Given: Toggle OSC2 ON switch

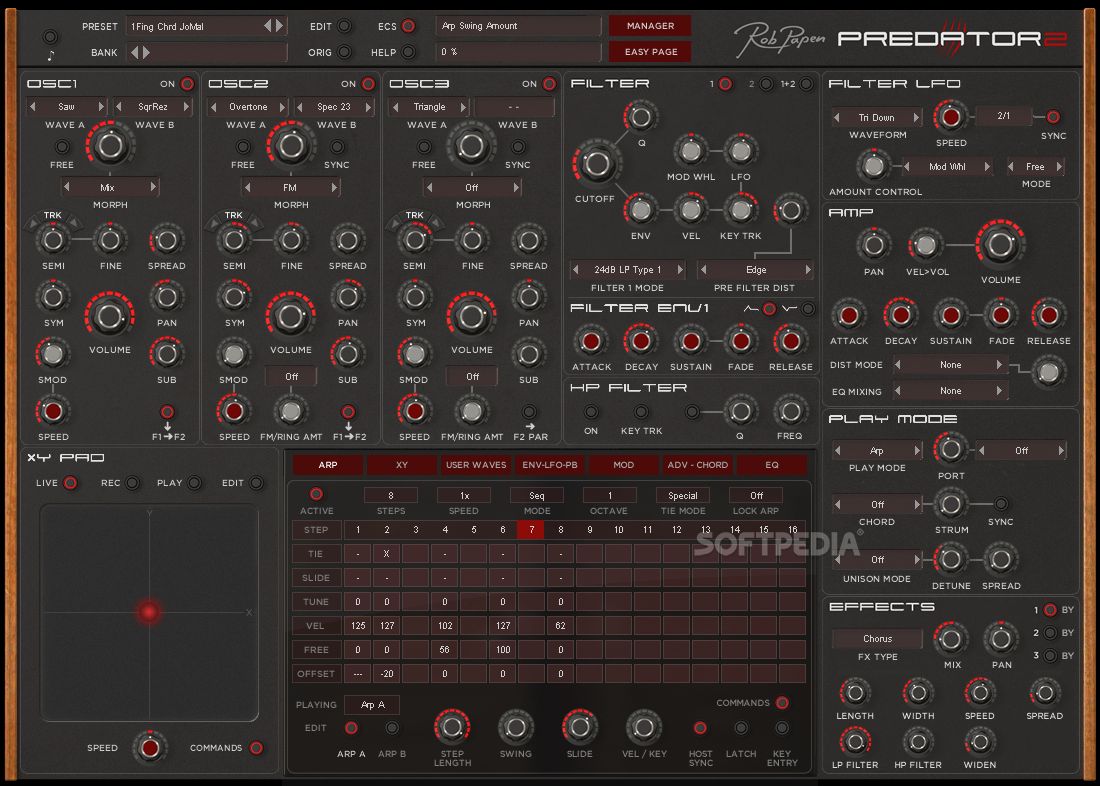Looking at the screenshot, I should coord(368,84).
